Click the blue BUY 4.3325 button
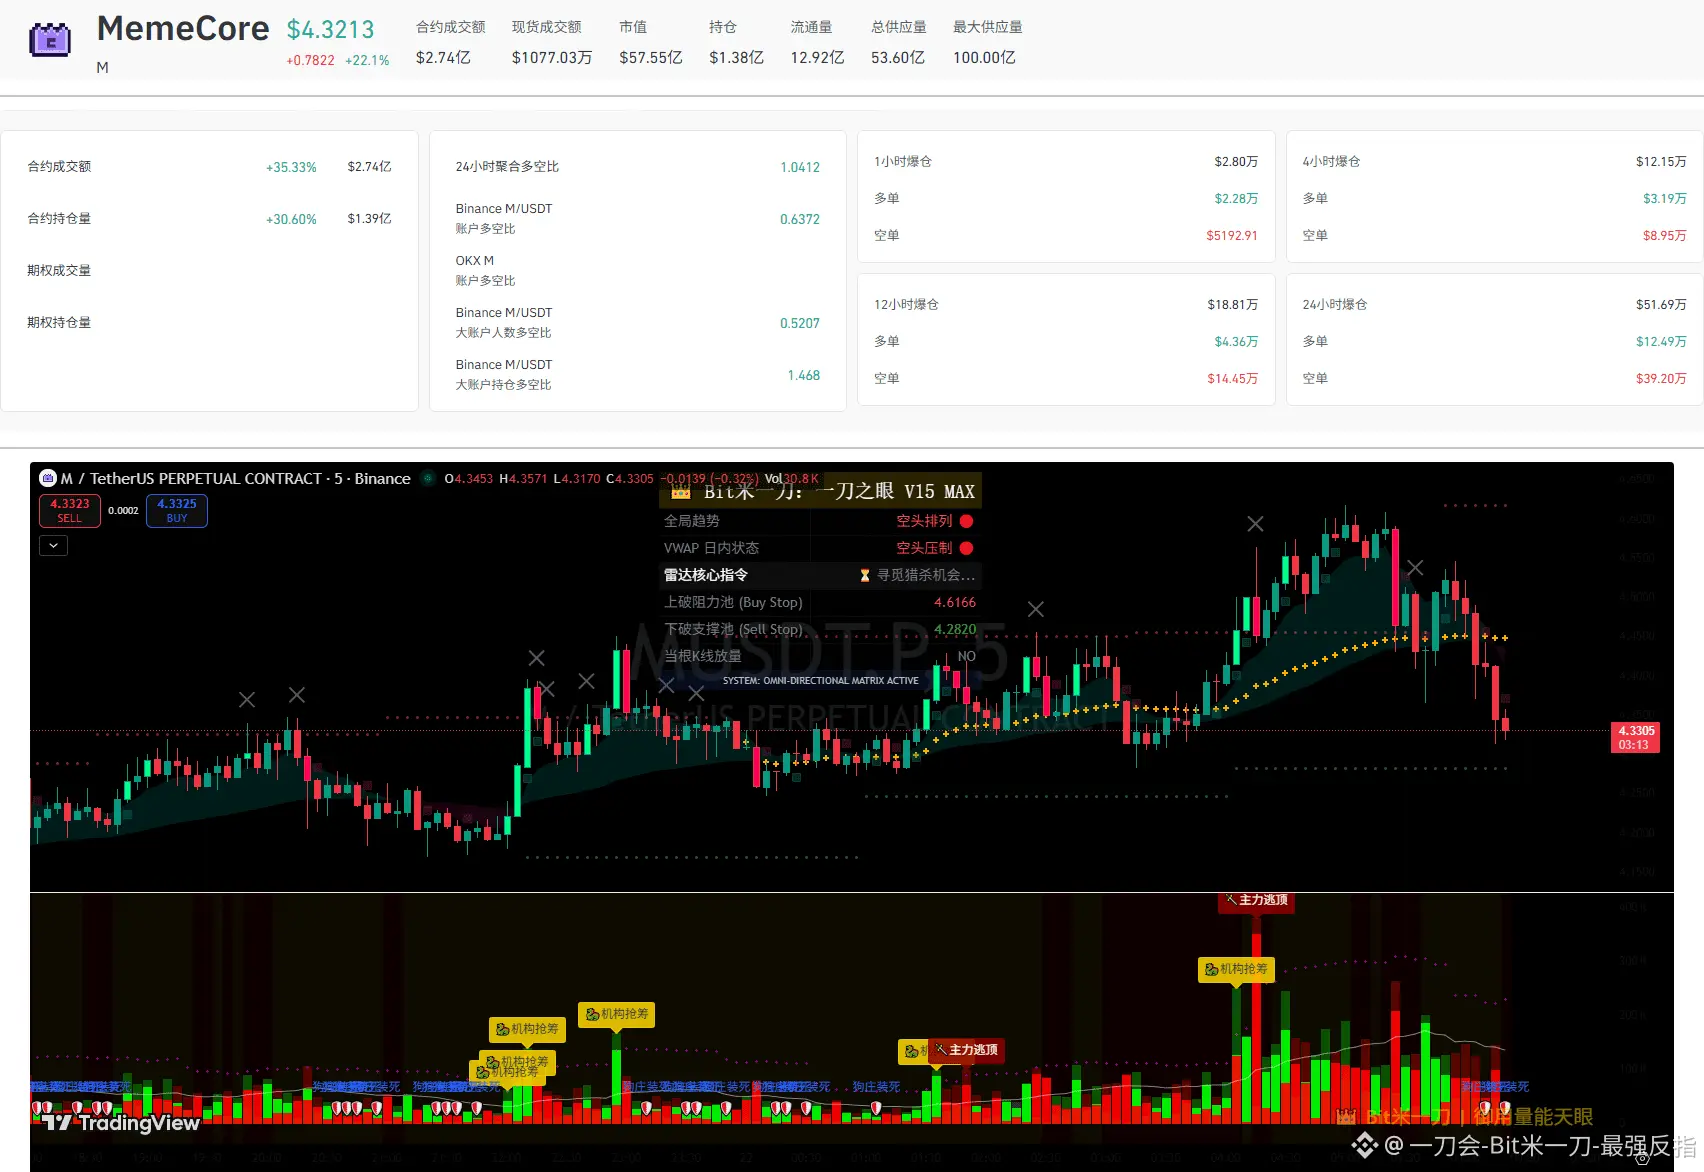 click(177, 510)
